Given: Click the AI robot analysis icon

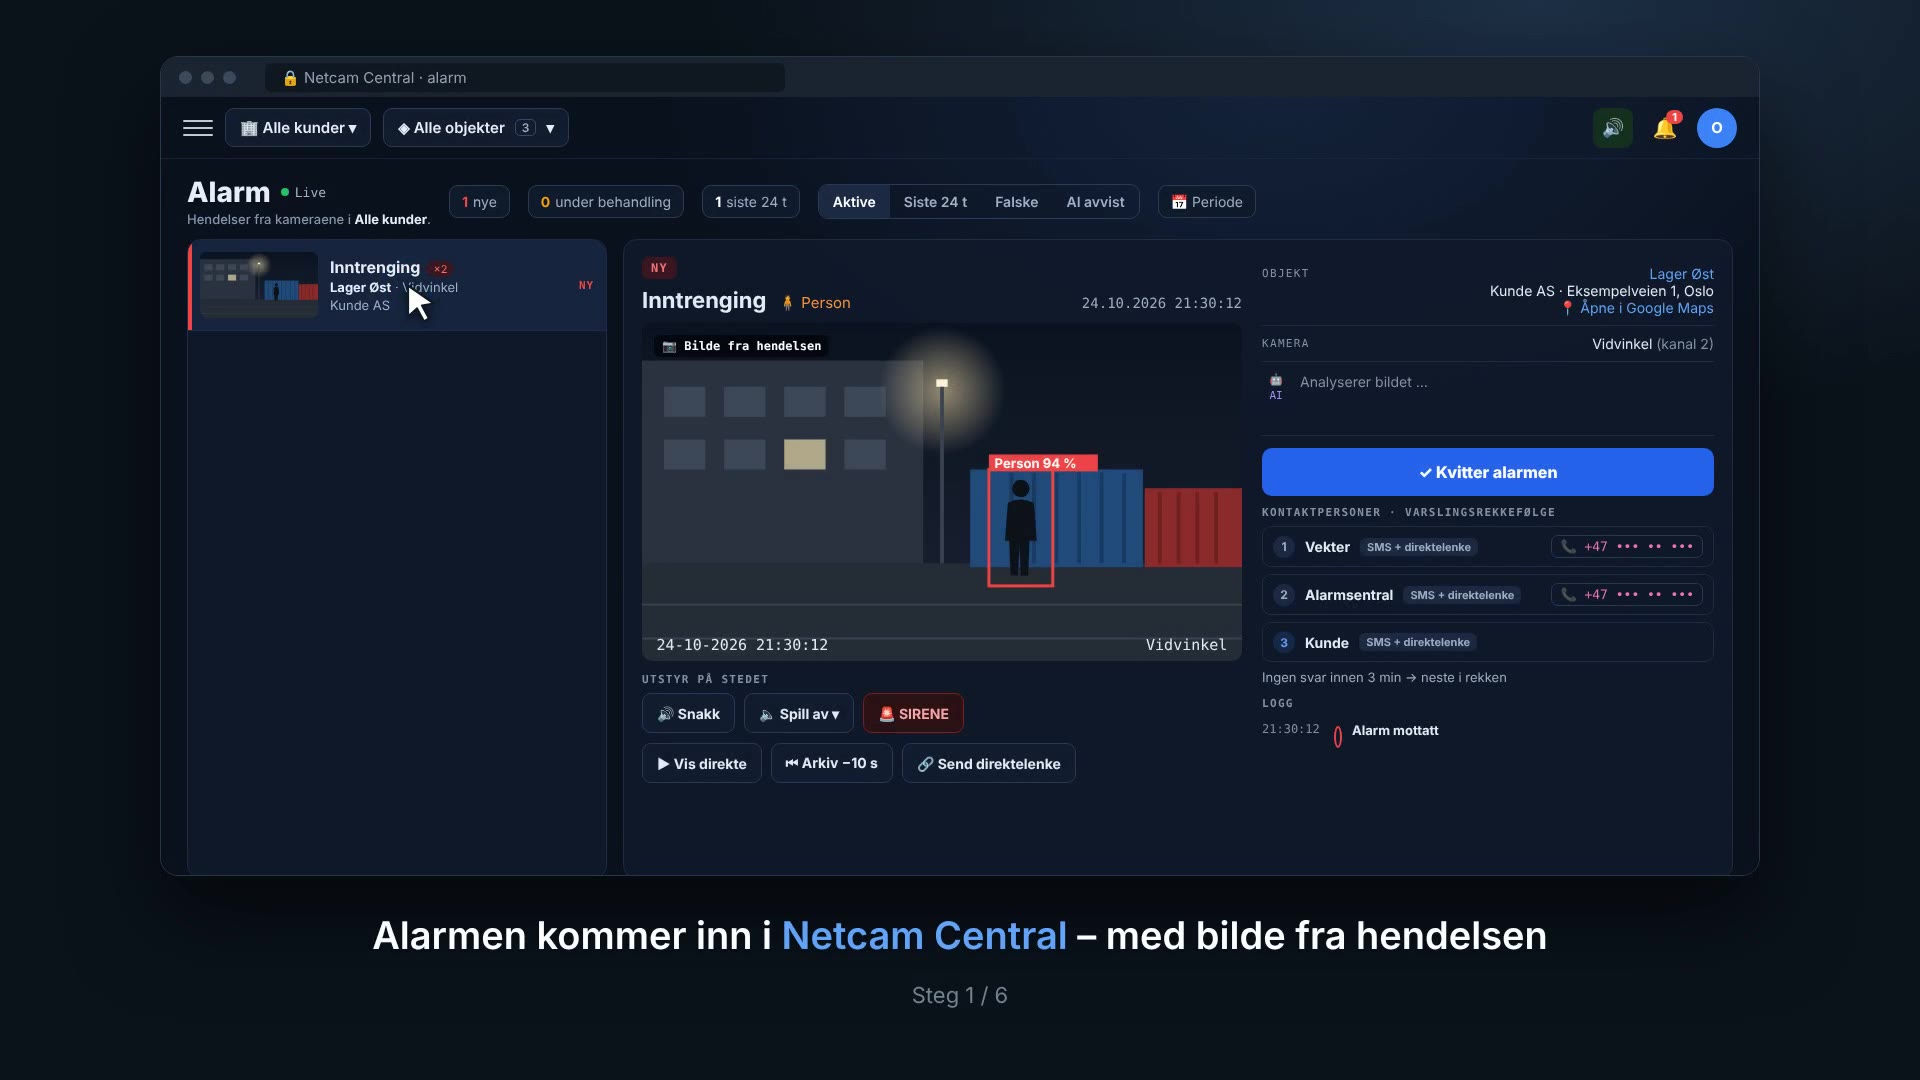Looking at the screenshot, I should pos(1276,386).
